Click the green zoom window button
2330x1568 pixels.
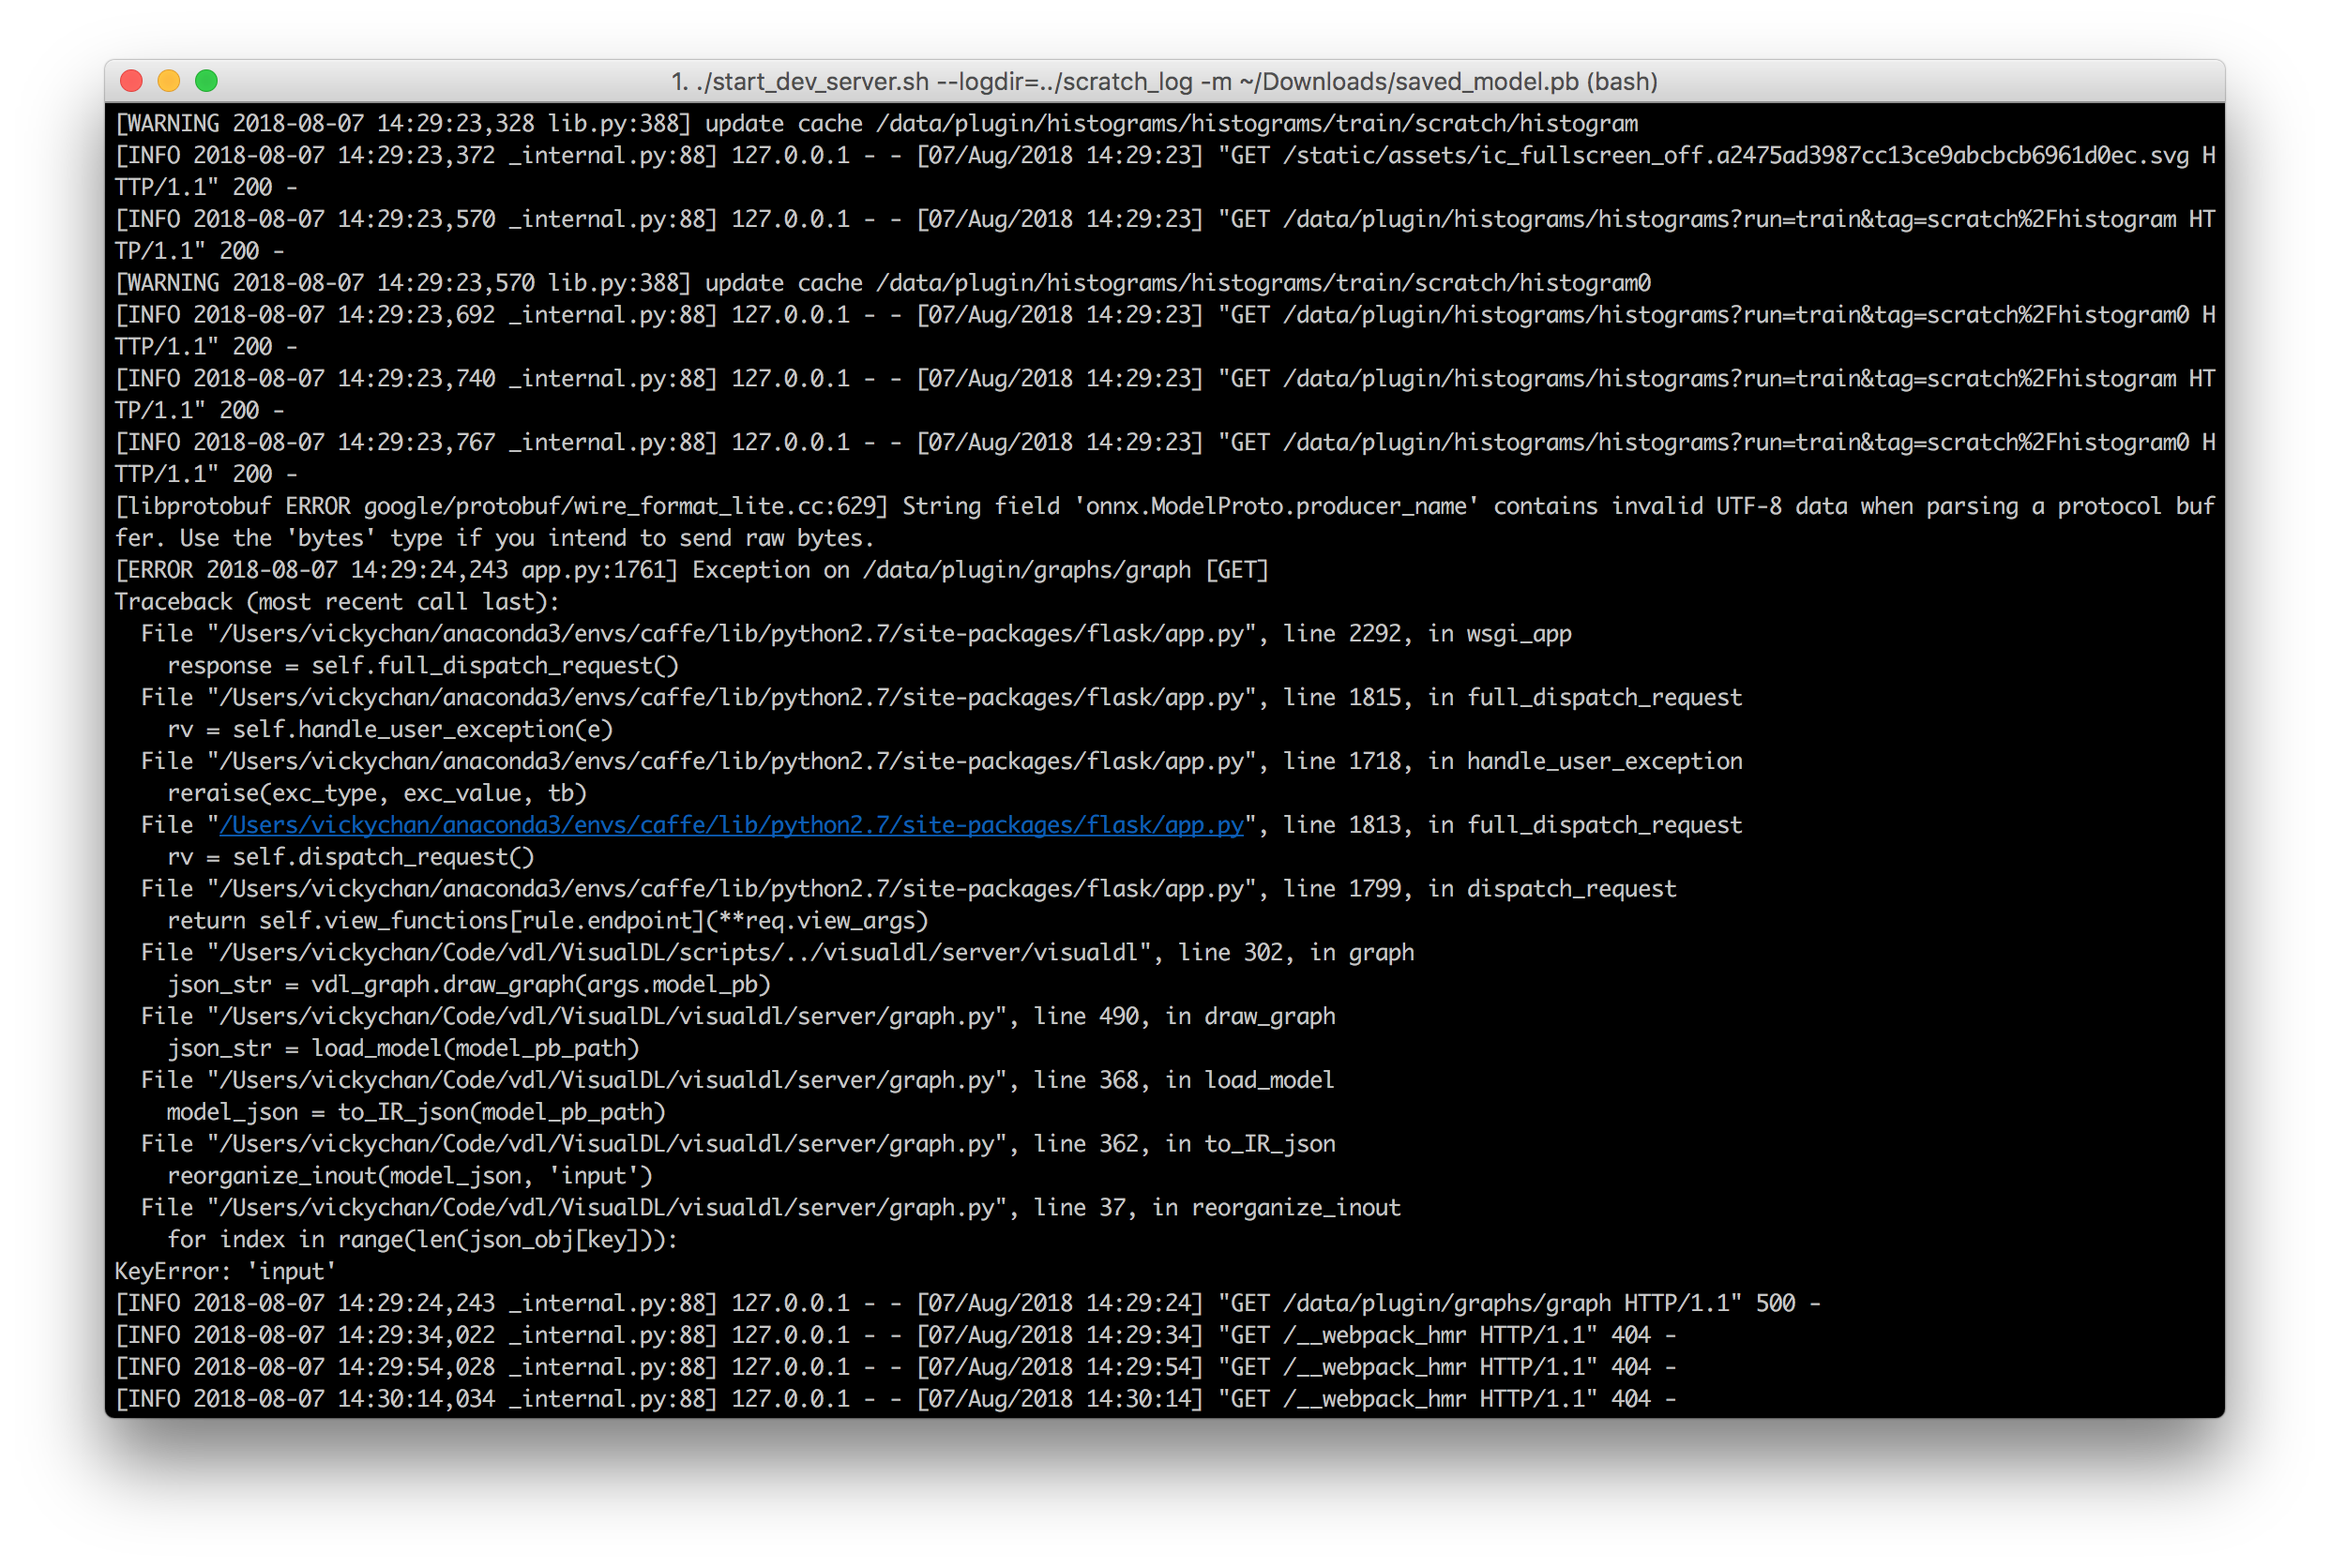(x=206, y=81)
